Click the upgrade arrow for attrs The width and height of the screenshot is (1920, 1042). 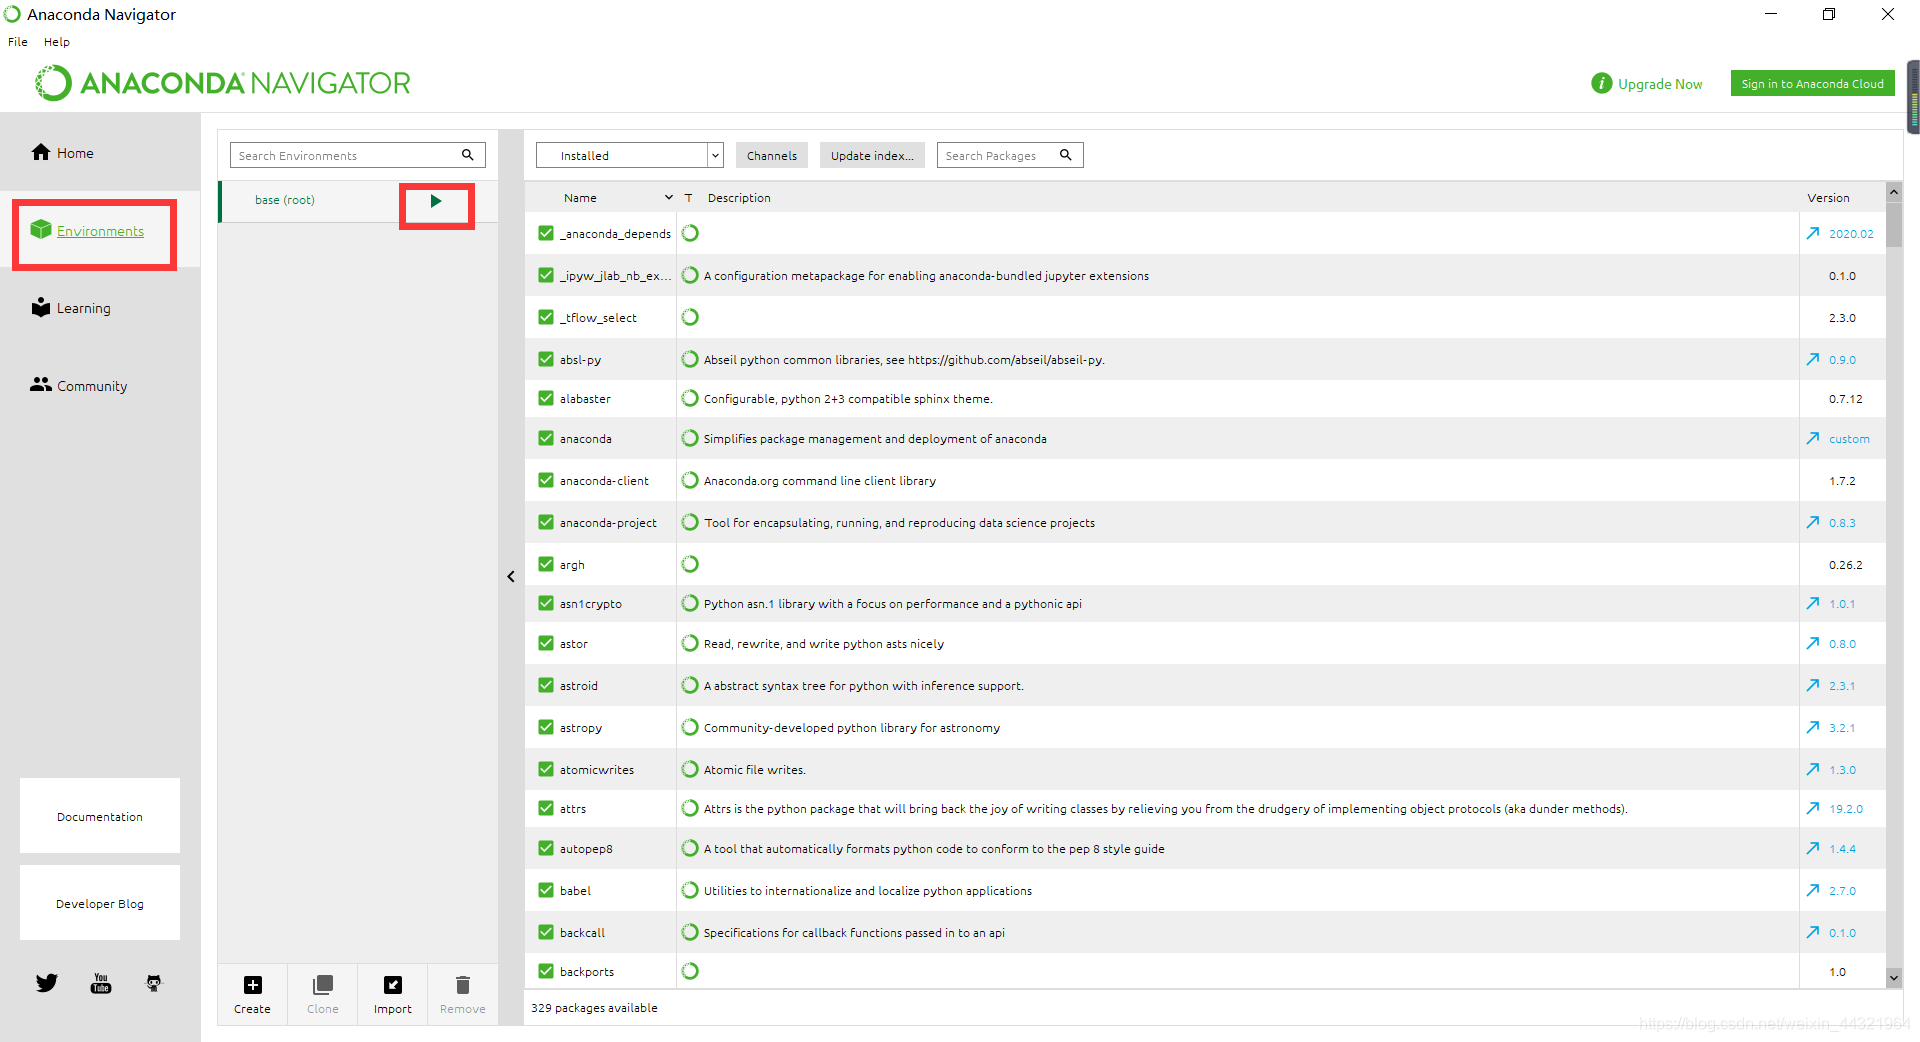pyautogui.click(x=1813, y=808)
